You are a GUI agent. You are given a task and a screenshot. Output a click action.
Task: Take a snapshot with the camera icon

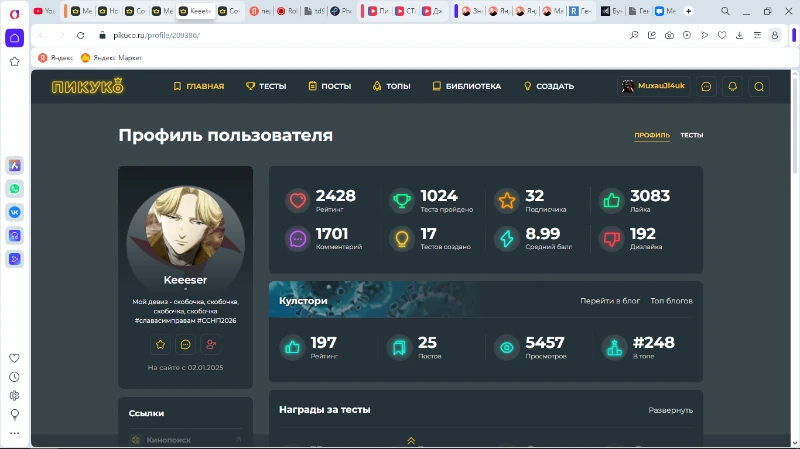click(669, 35)
